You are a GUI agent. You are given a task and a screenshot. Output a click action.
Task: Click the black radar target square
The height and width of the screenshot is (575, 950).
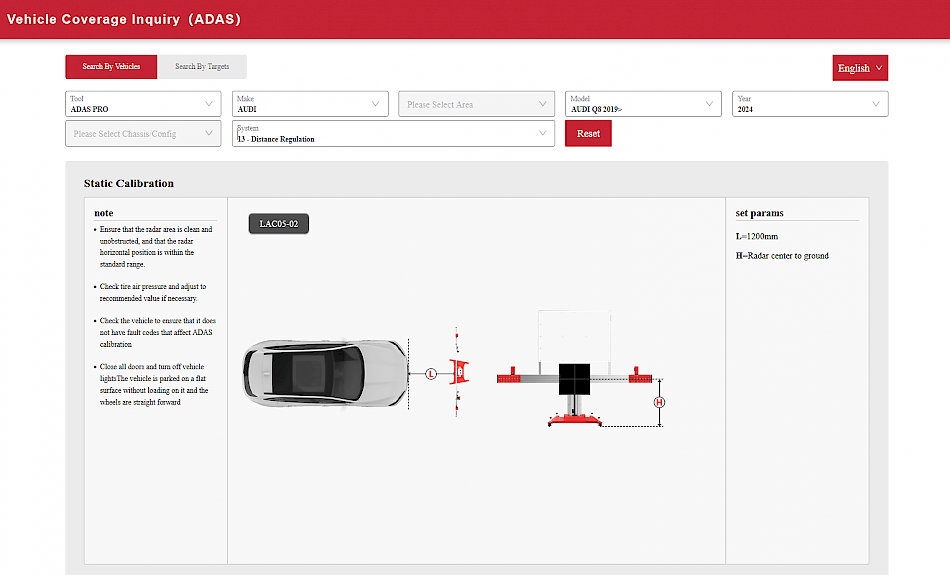(575, 376)
